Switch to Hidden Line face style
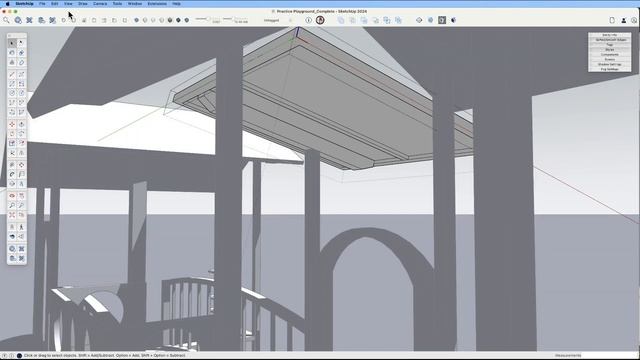The height and width of the screenshot is (360, 640). click(x=162, y=20)
